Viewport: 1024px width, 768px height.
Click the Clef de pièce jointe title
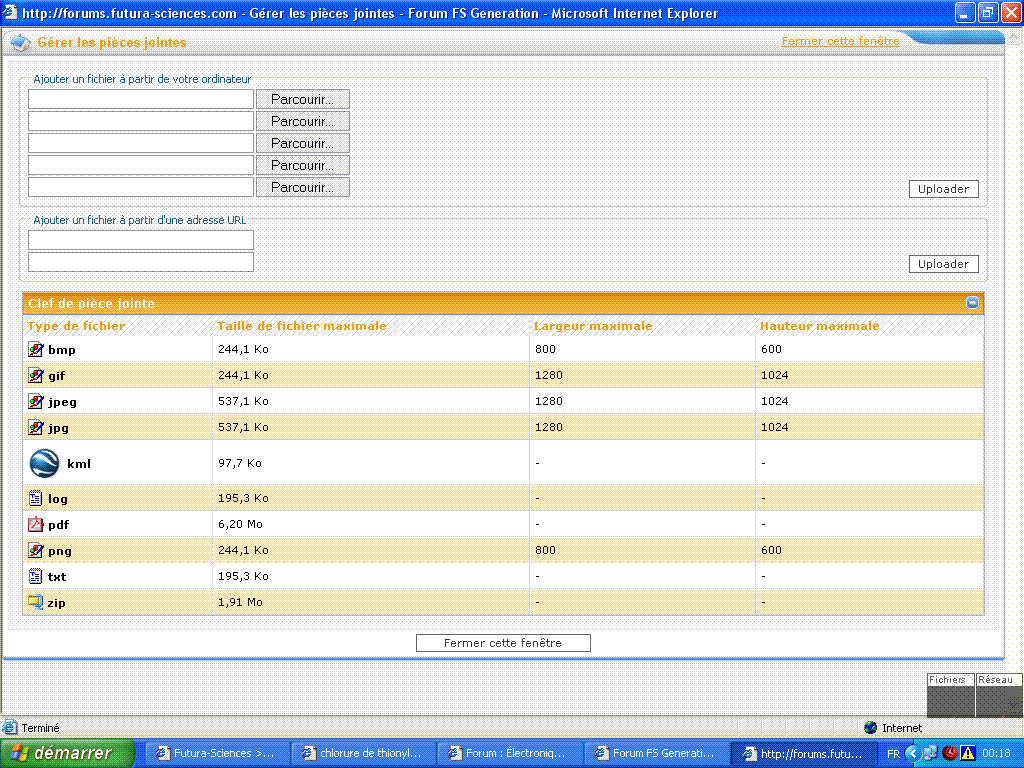(x=91, y=303)
